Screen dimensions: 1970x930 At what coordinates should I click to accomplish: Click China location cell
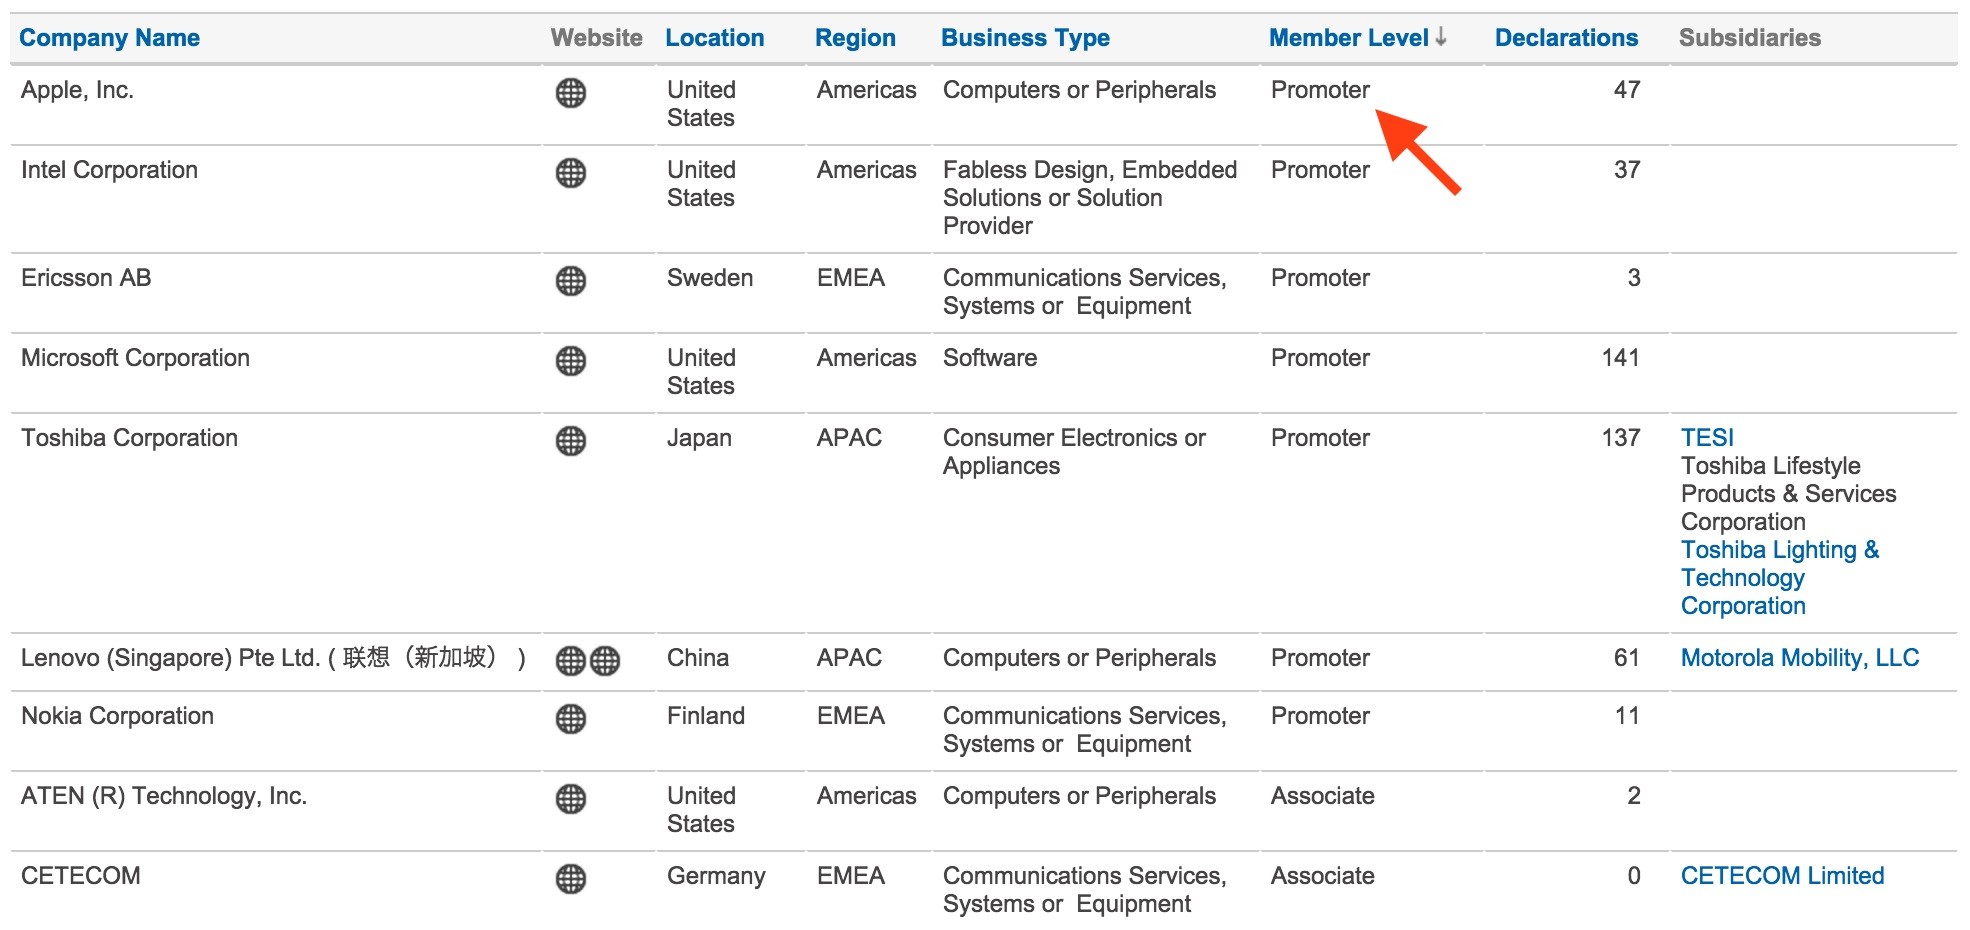pyautogui.click(x=698, y=658)
